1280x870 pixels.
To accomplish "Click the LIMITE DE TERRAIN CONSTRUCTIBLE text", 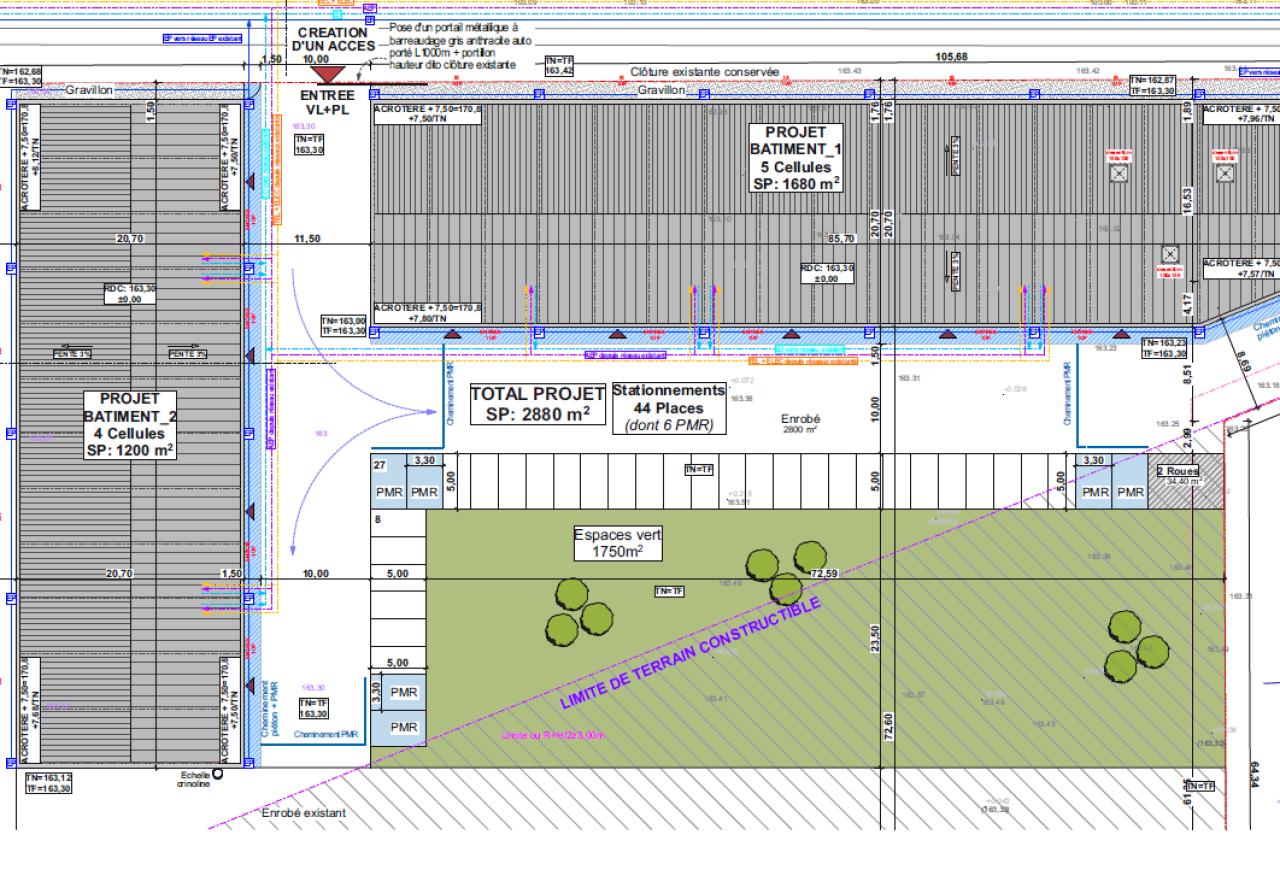I will [690, 654].
